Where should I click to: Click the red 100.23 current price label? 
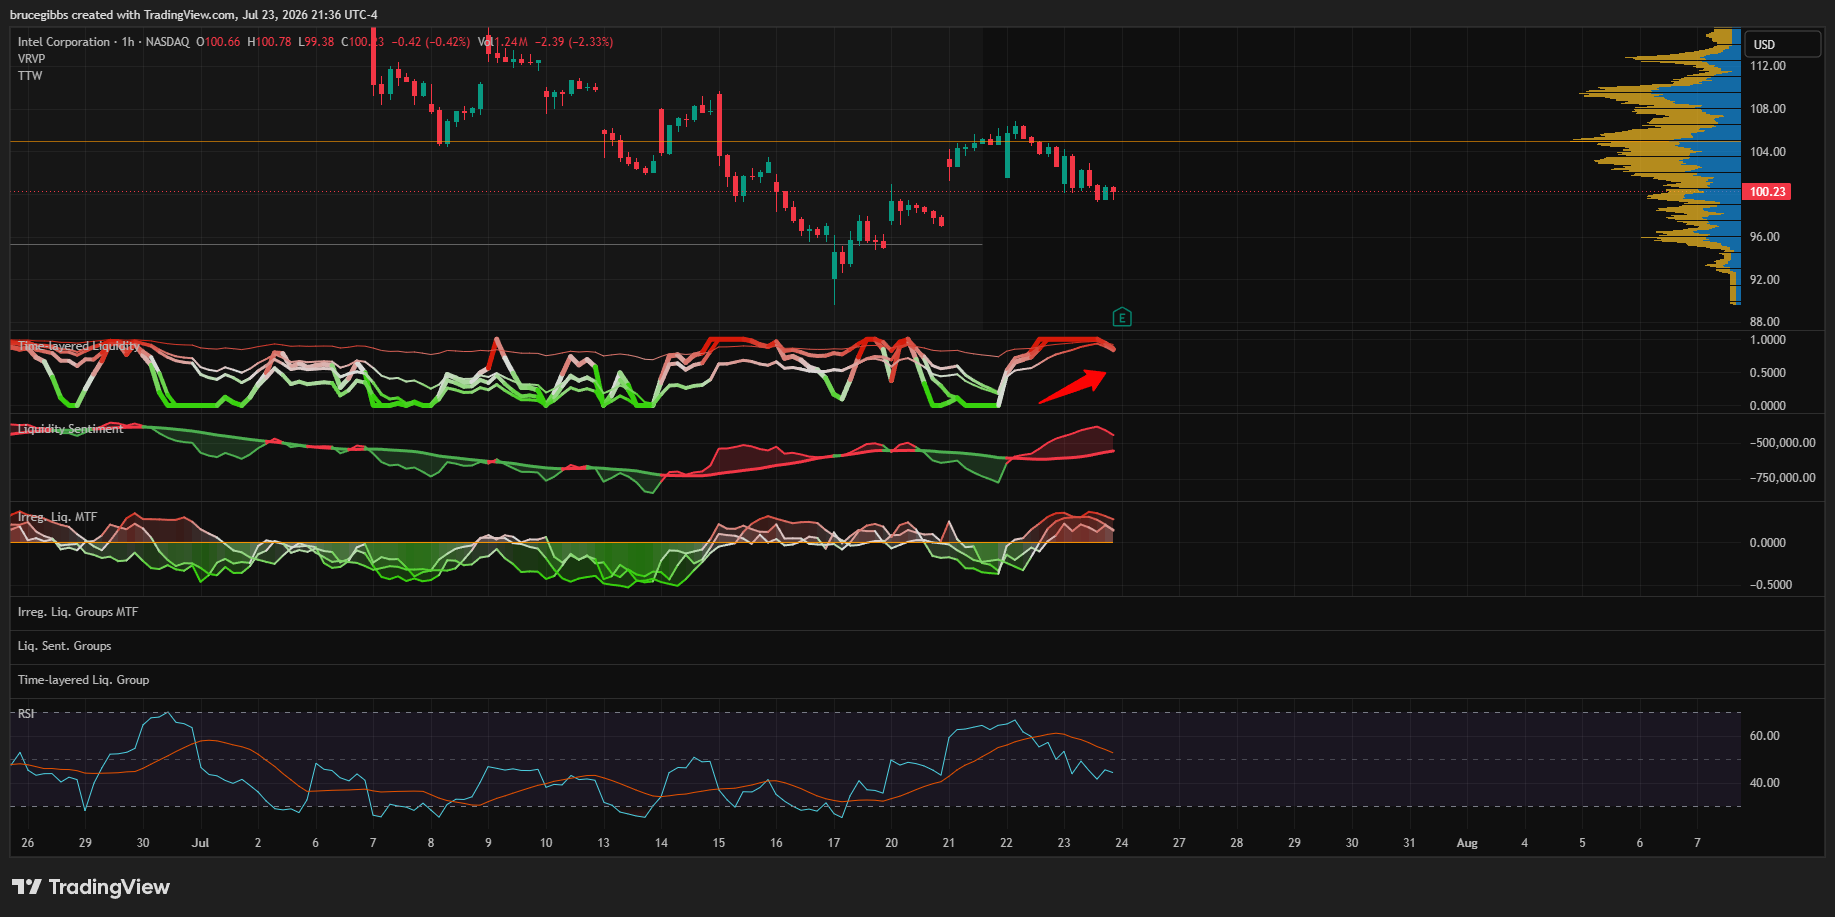(x=1767, y=191)
